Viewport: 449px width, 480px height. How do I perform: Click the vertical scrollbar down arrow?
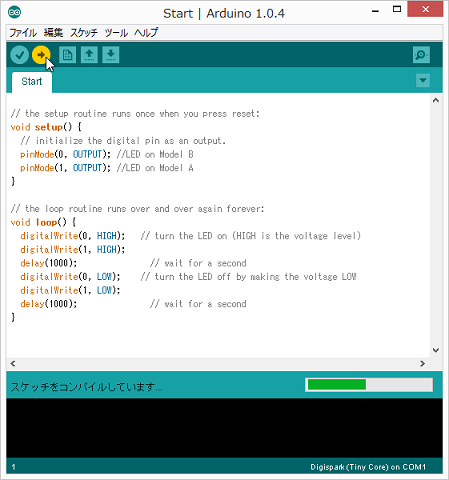[x=436, y=350]
